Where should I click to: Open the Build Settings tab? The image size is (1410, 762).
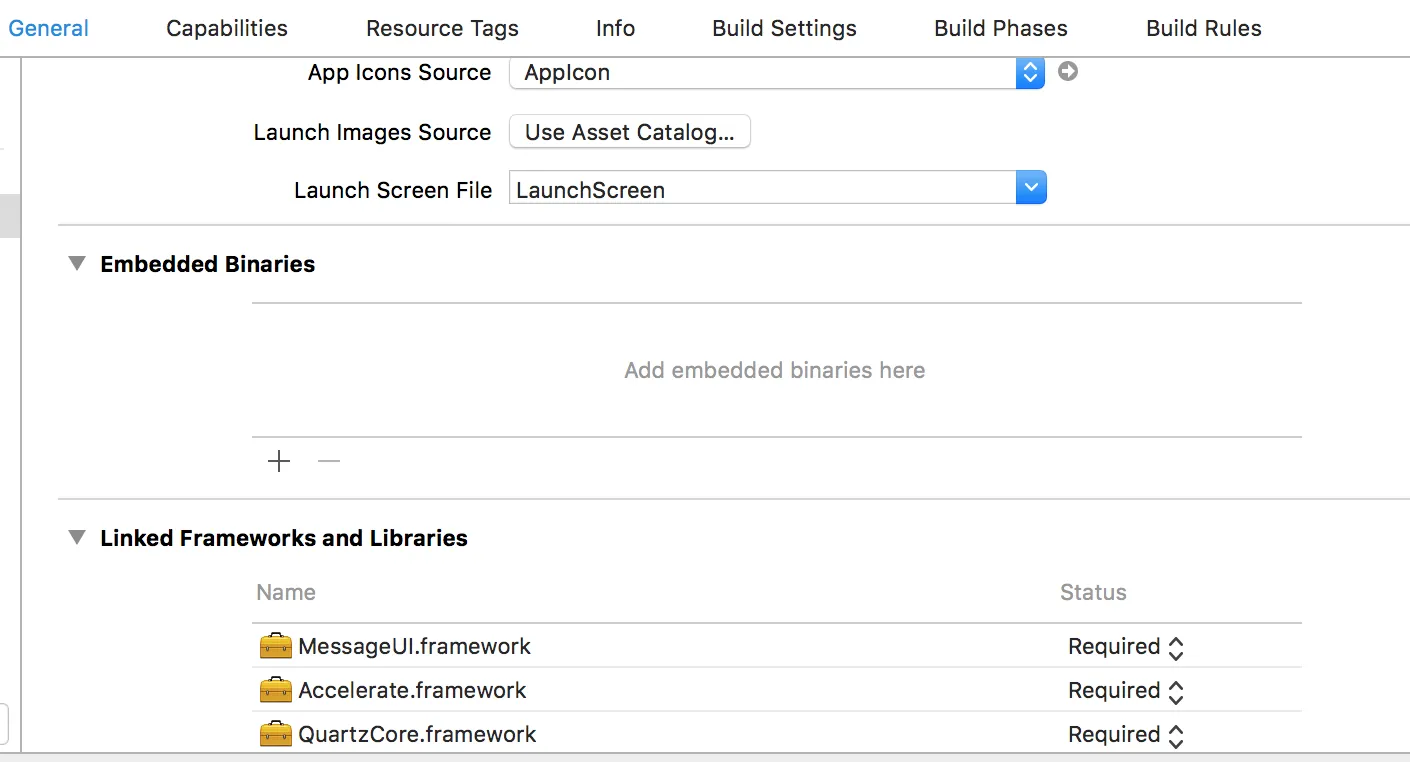tap(784, 28)
